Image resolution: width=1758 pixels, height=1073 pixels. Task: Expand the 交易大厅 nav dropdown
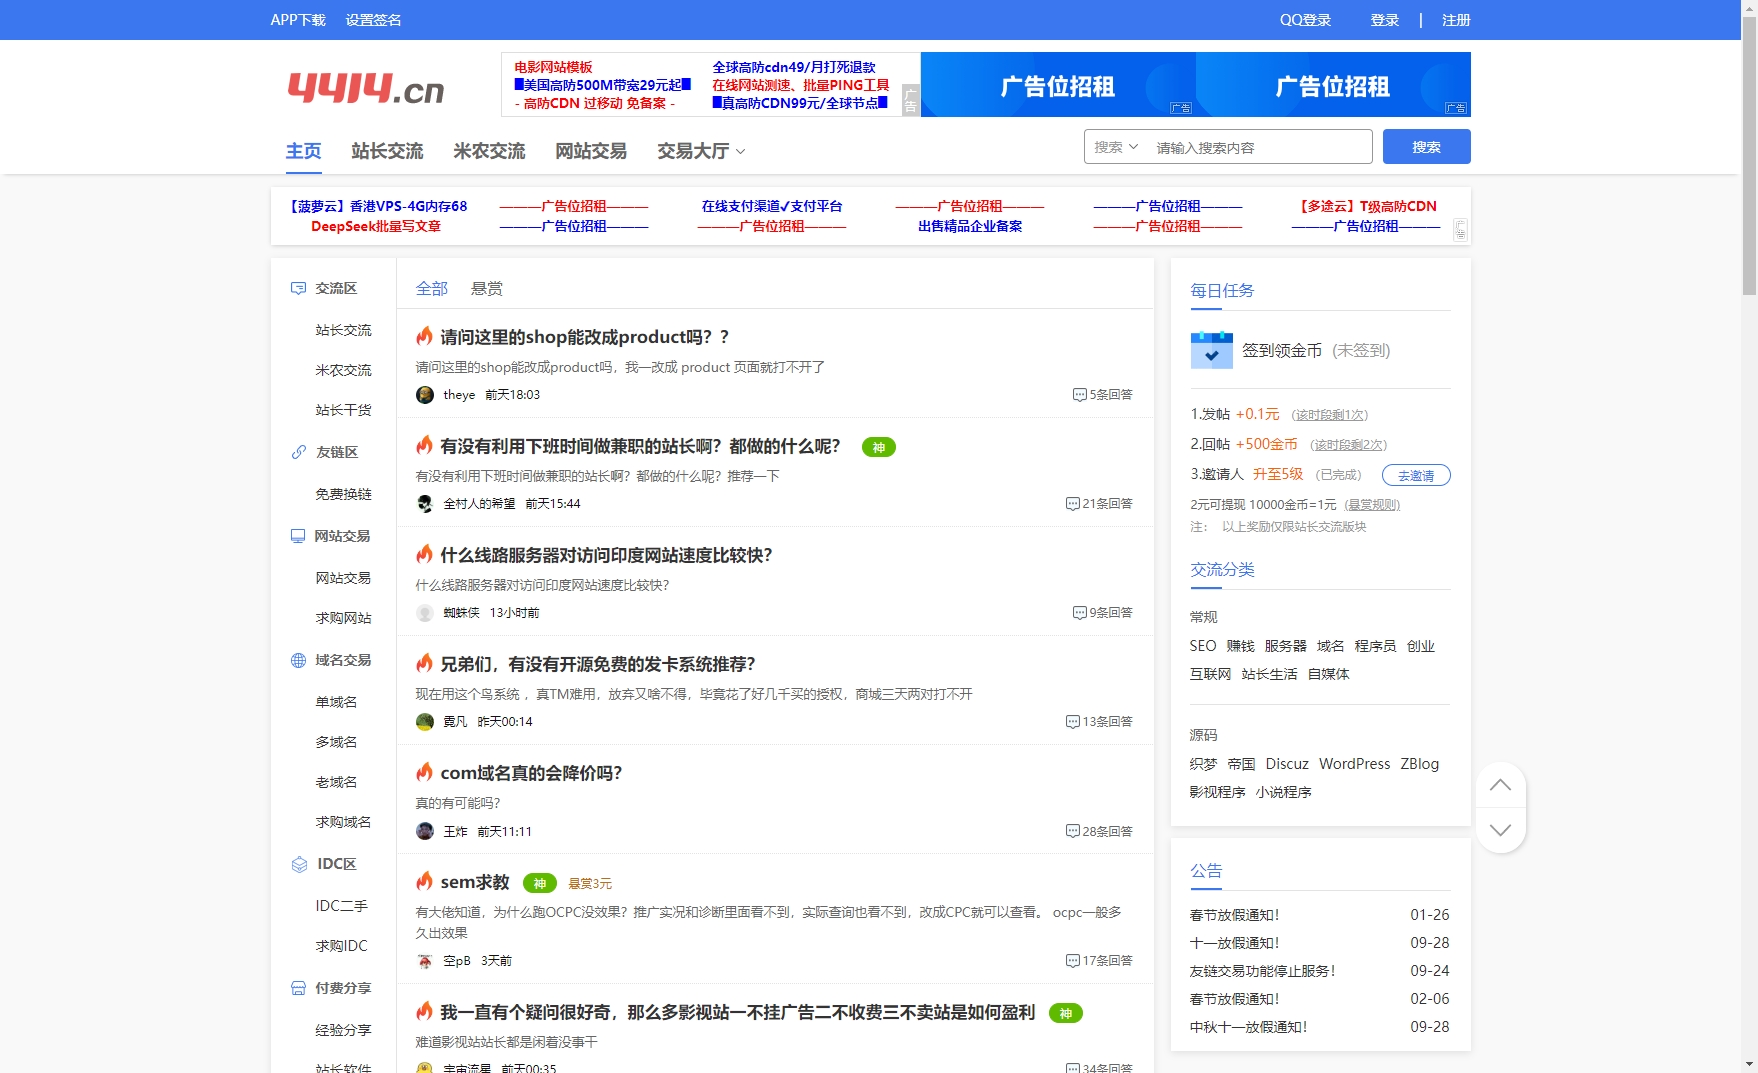click(701, 151)
